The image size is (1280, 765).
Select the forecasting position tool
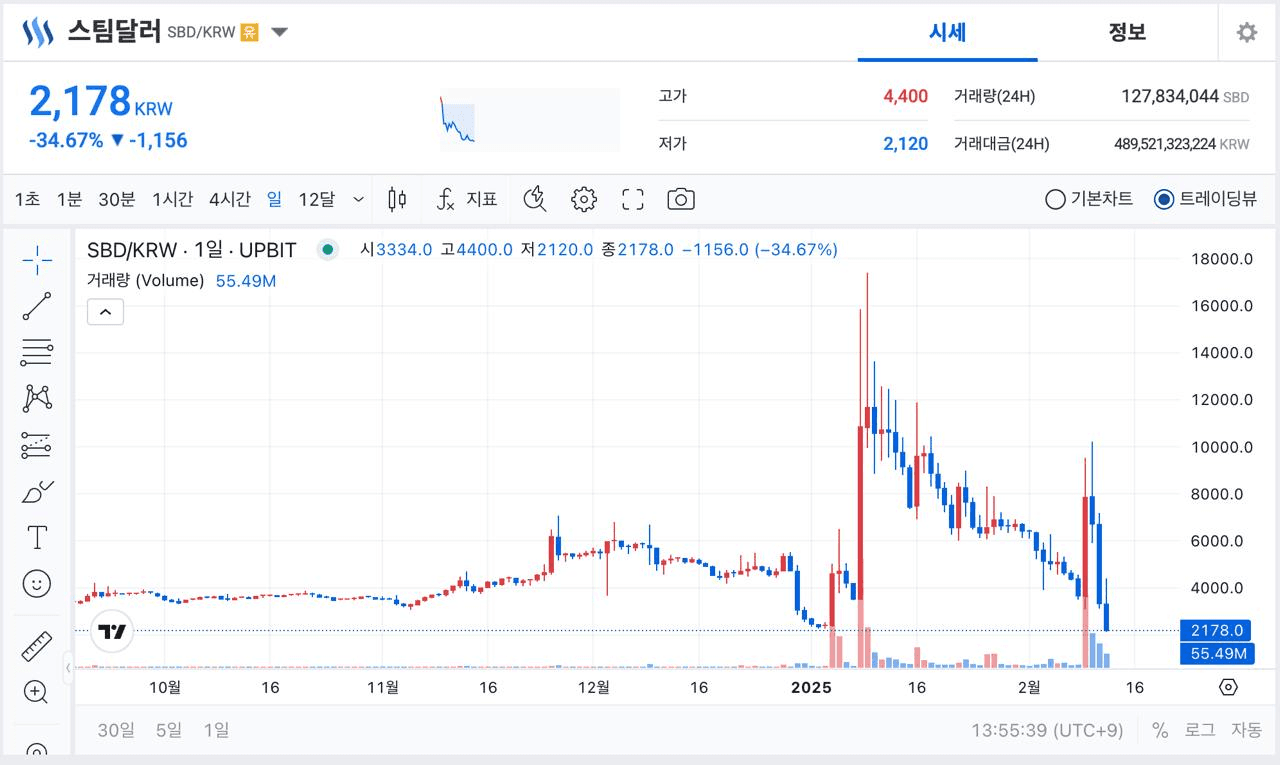click(37, 445)
